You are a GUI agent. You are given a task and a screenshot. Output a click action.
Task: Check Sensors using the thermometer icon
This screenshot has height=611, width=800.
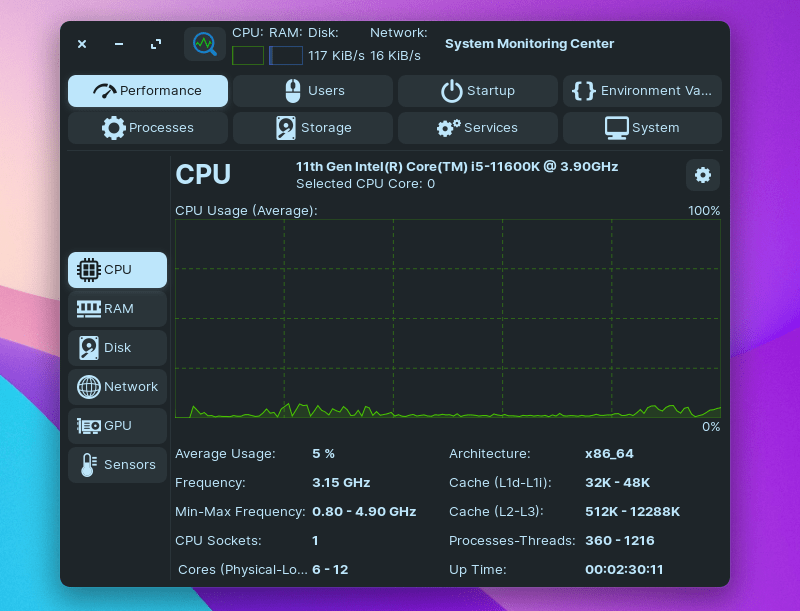[x=91, y=464]
